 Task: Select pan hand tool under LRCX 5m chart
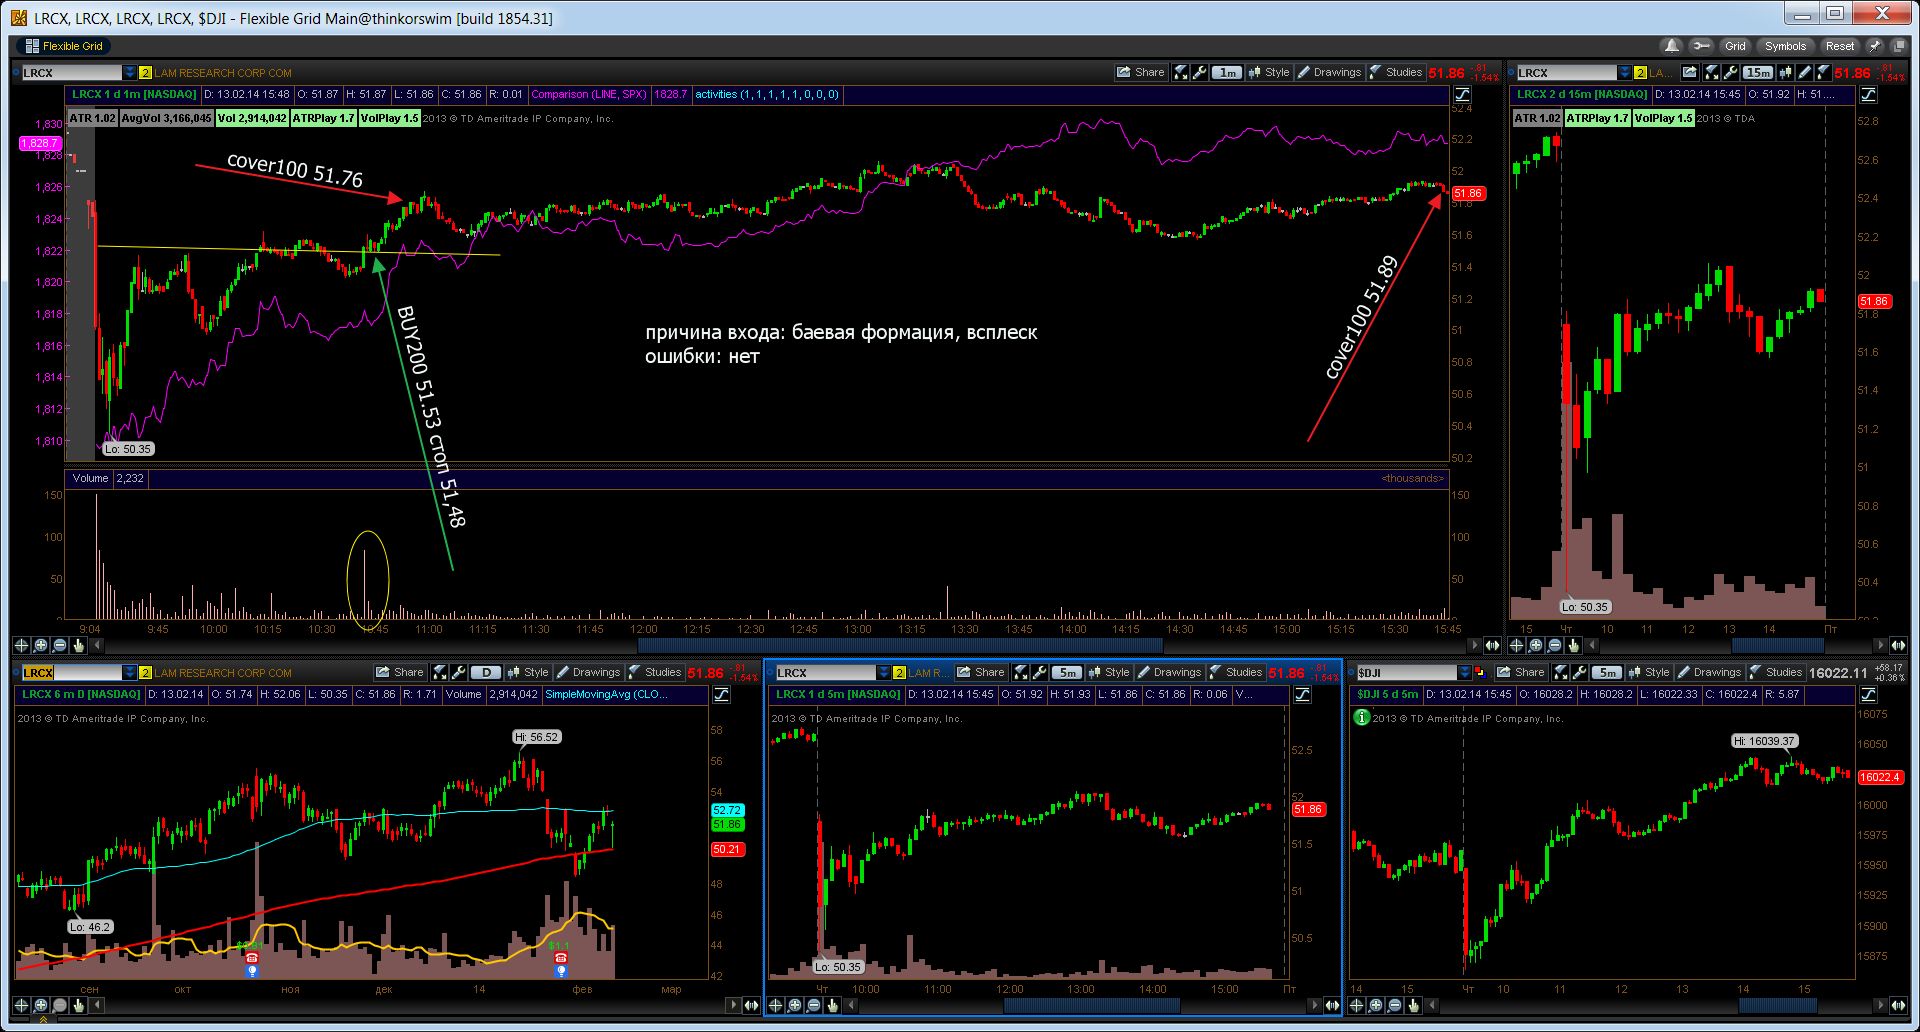832,1005
